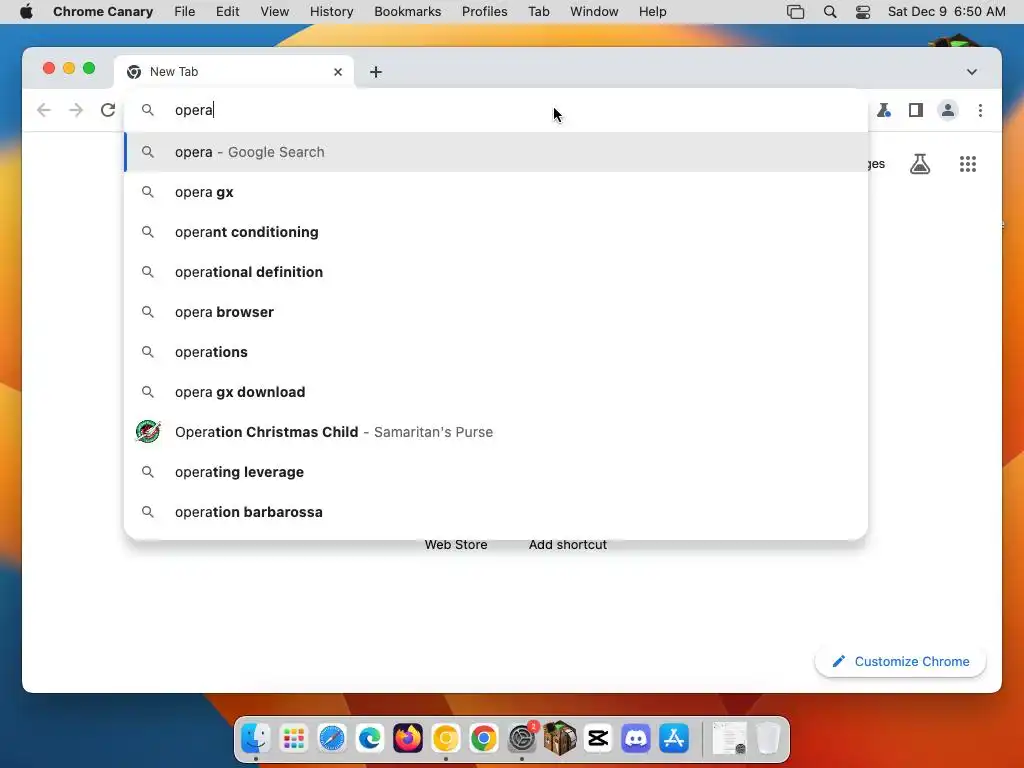Open Spotlight search in menu bar
This screenshot has height=768, width=1024.
point(830,12)
